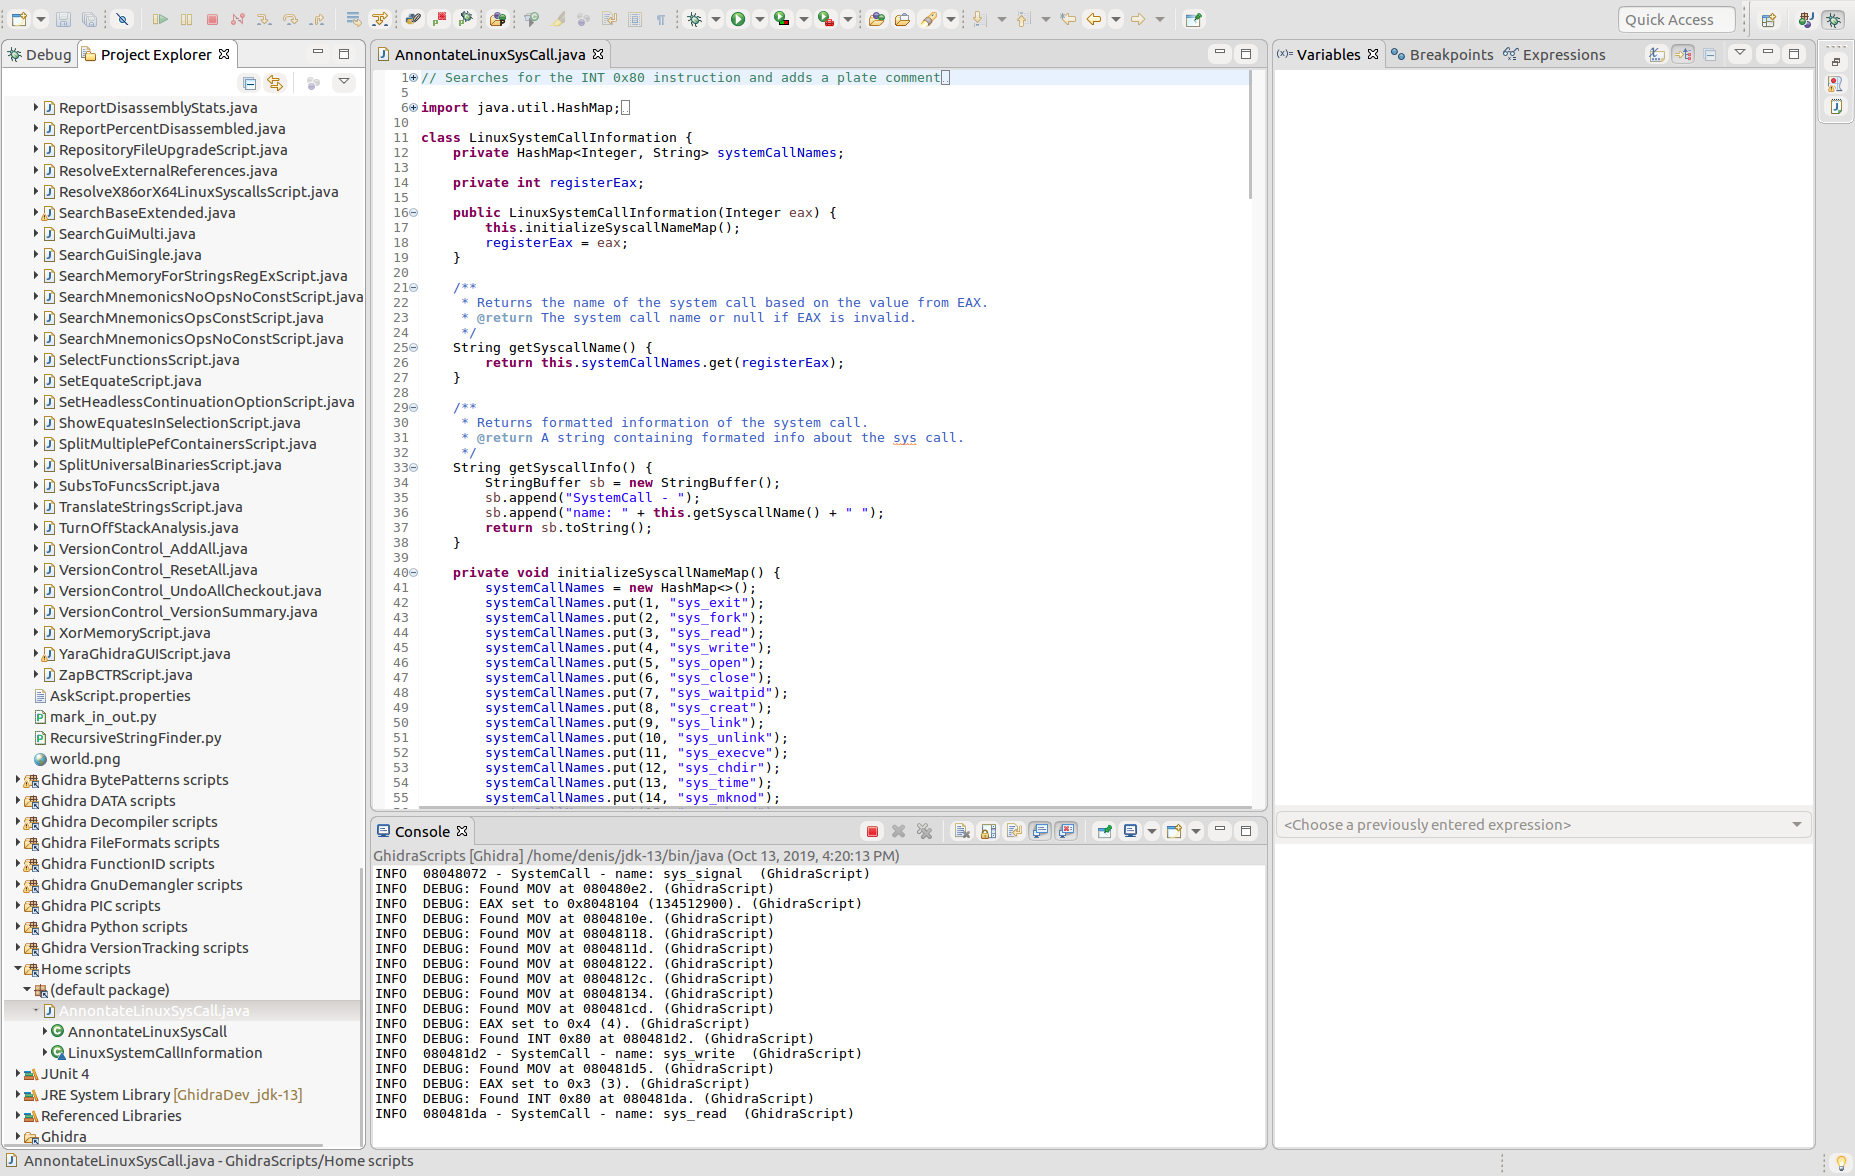This screenshot has width=1855, height=1176.
Task: Click the Open Perspective icon
Action: coord(1768,20)
